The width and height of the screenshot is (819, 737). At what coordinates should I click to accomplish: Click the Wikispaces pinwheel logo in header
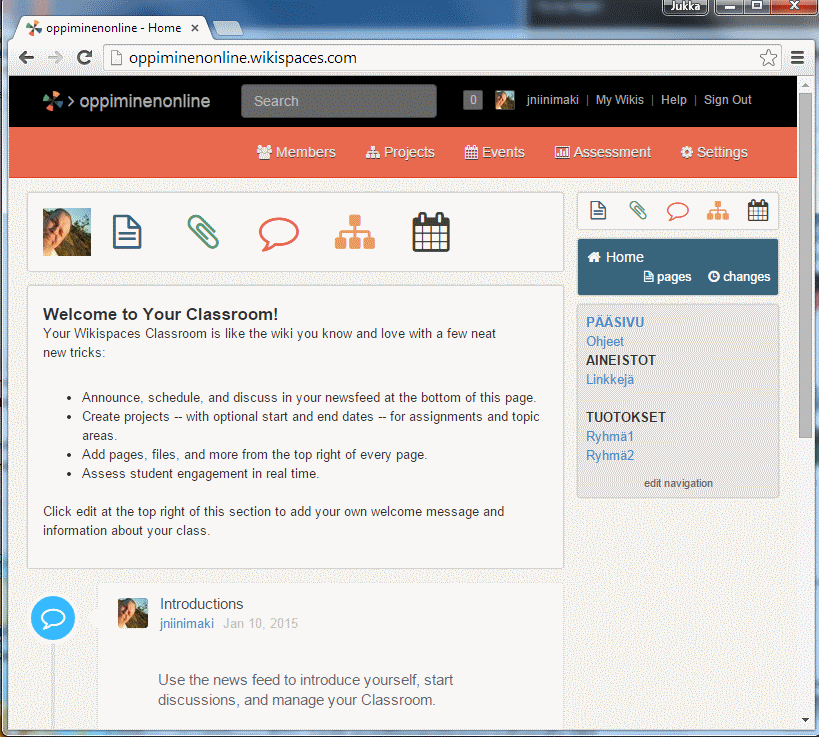pyautogui.click(x=52, y=101)
